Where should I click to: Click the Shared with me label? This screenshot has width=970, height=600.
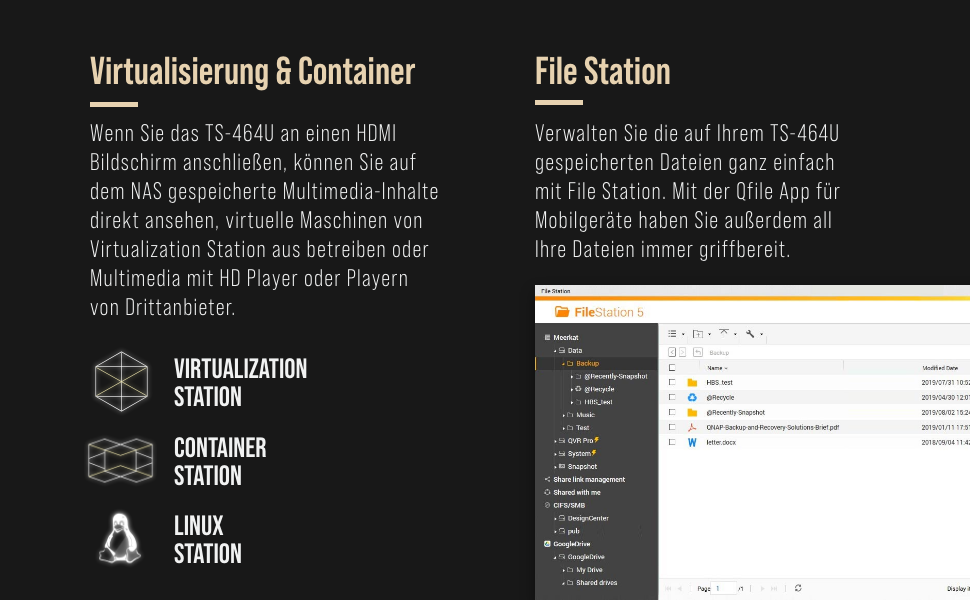pyautogui.click(x=577, y=492)
